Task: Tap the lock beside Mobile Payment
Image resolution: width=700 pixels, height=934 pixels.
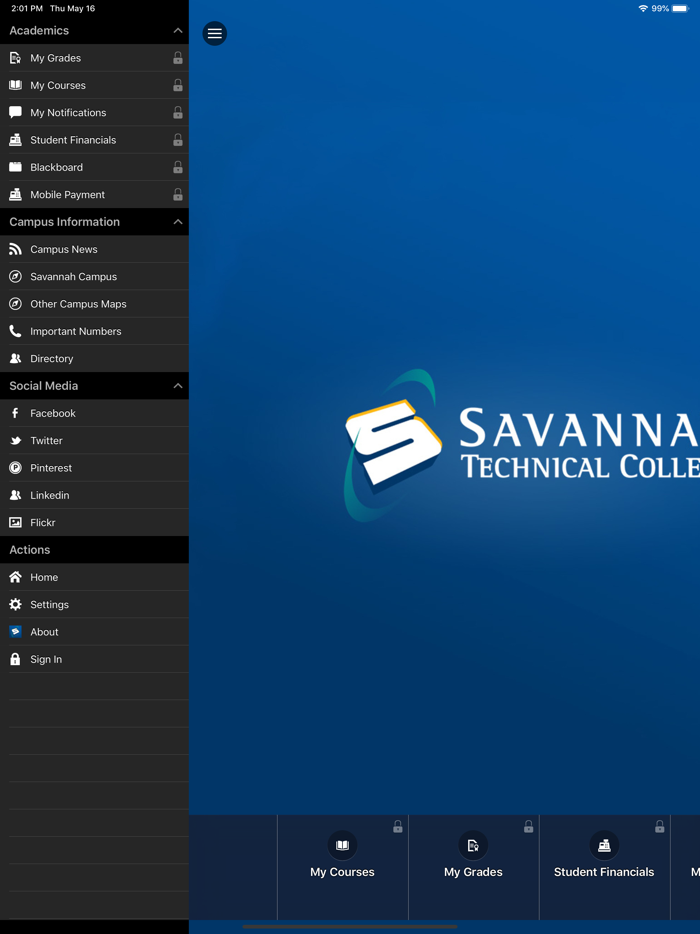Action: pos(178,194)
